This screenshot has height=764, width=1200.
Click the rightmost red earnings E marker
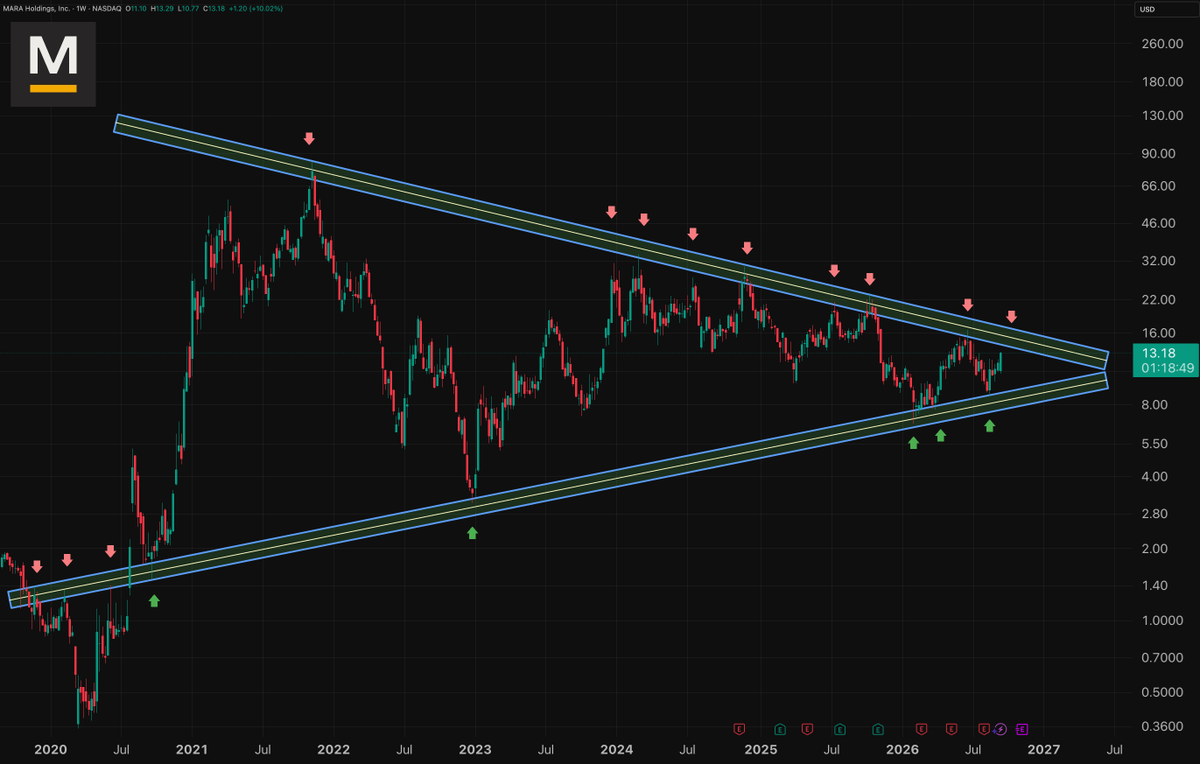(x=984, y=729)
